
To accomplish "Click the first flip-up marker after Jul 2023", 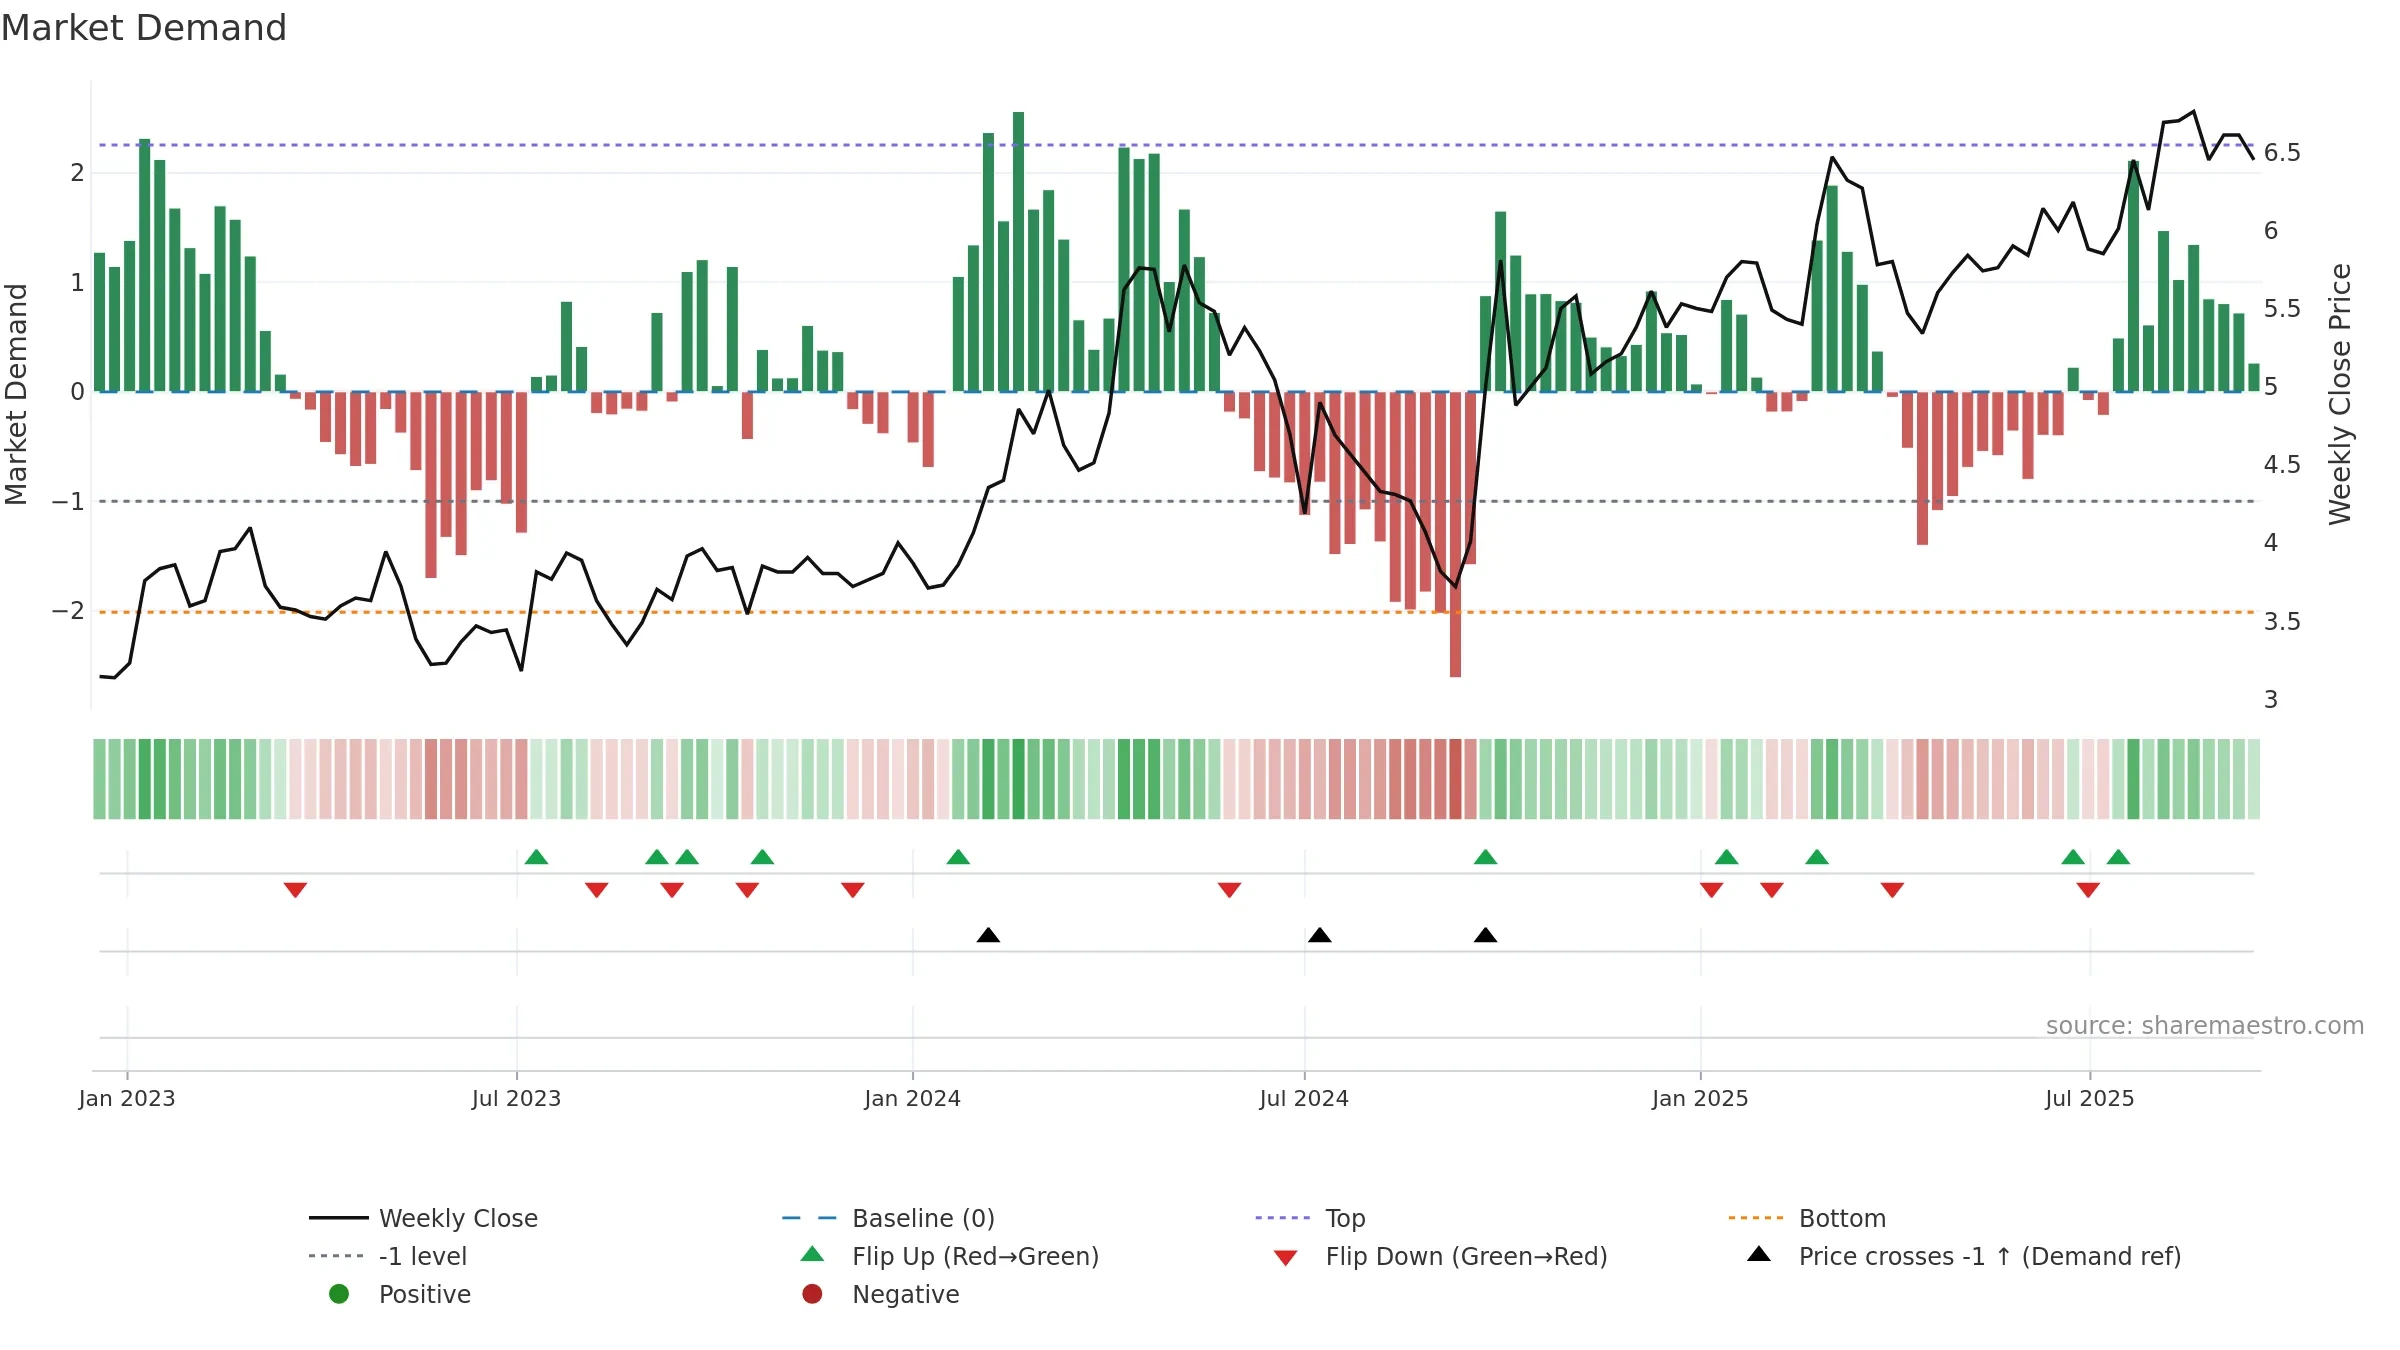I will pyautogui.click(x=536, y=857).
